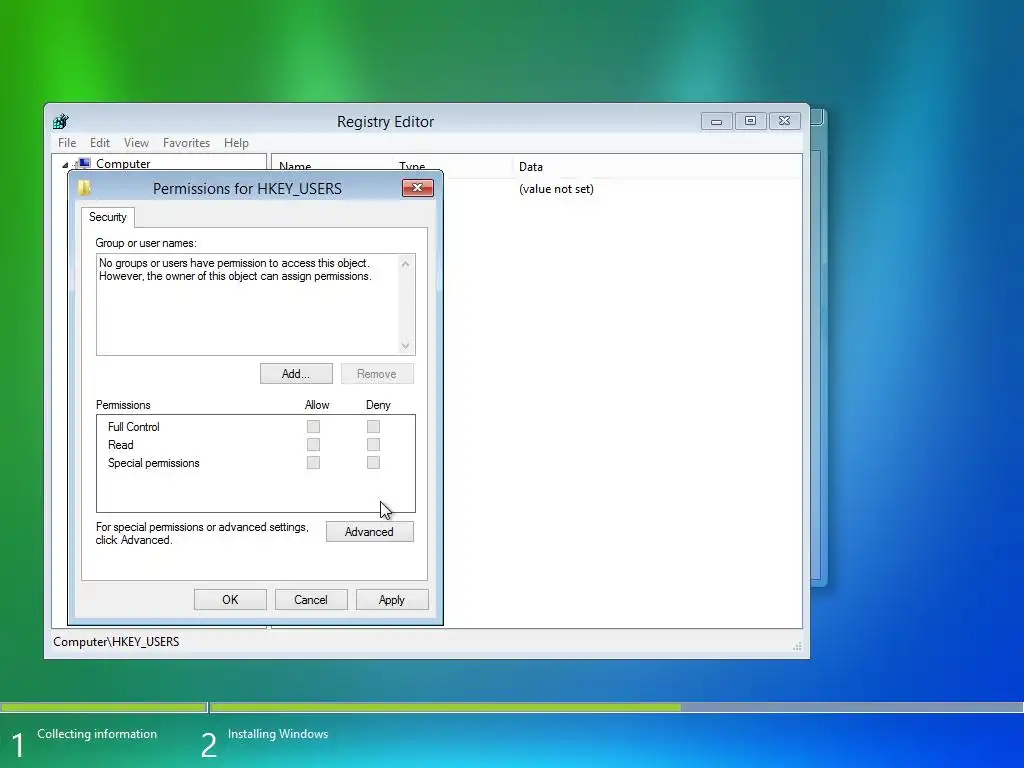Viewport: 1024px width, 768px height.
Task: Close the Registry Editor window
Action: click(x=784, y=121)
